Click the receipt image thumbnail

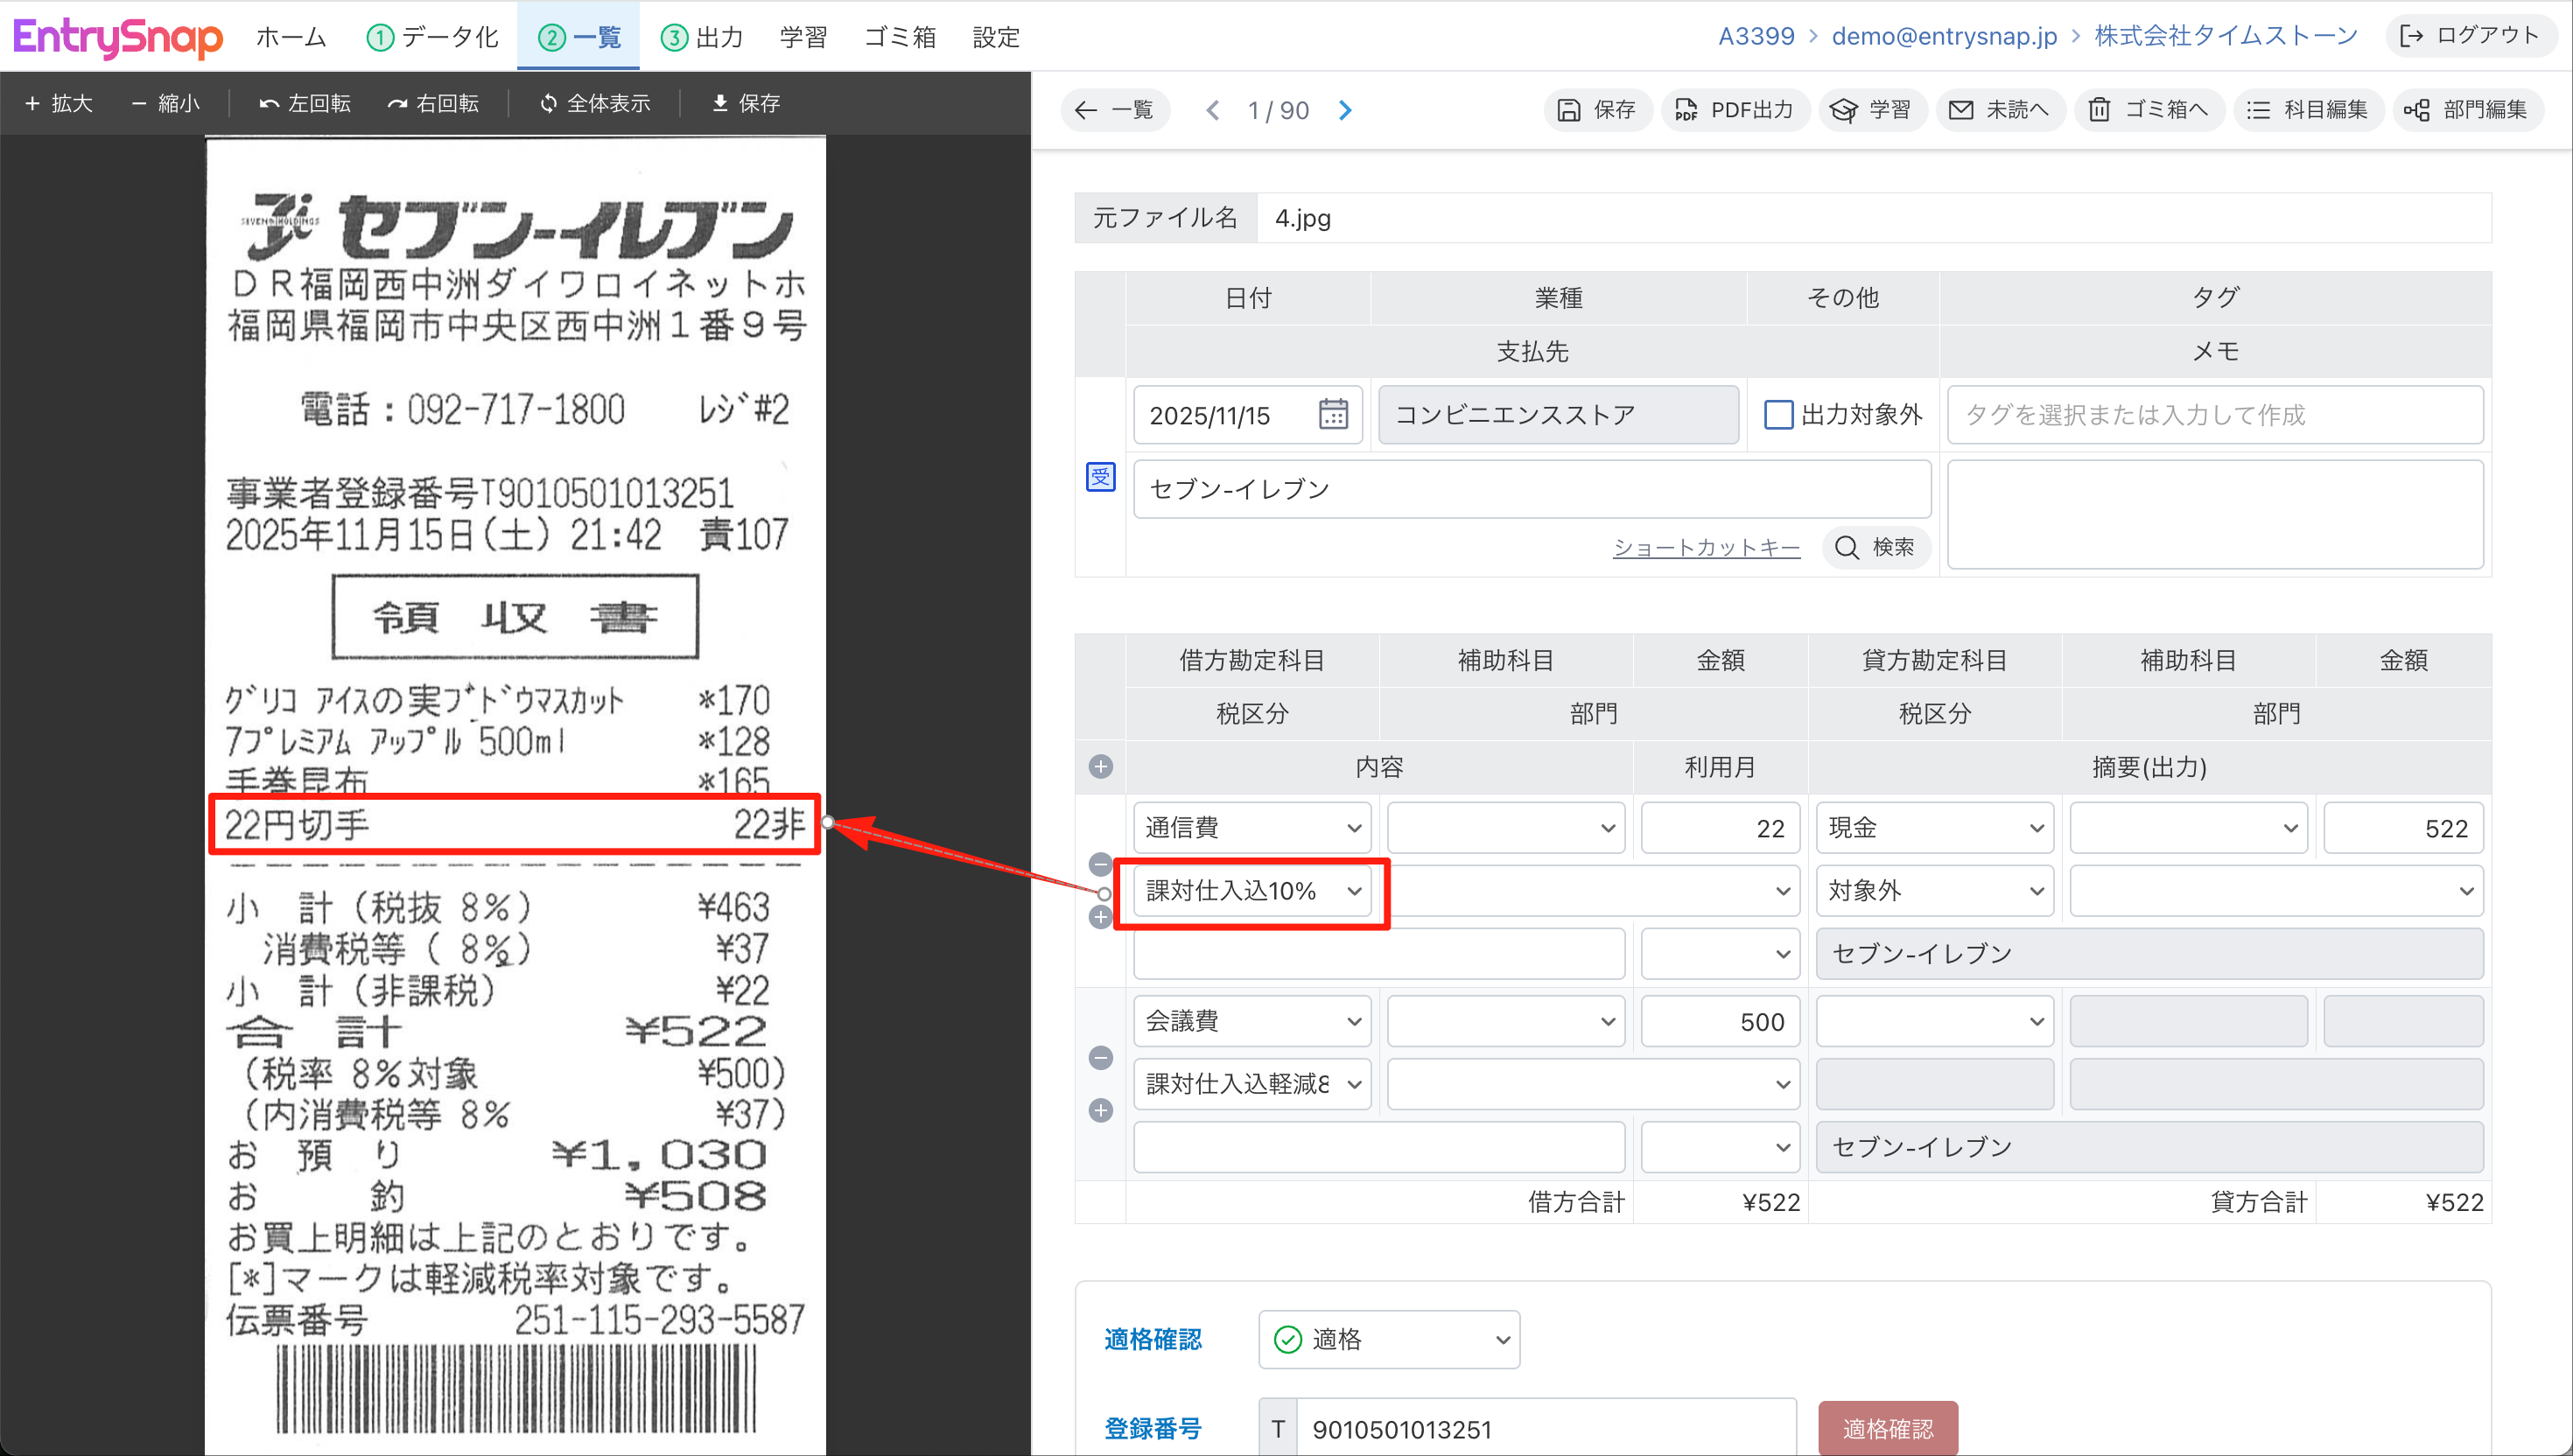(x=515, y=796)
